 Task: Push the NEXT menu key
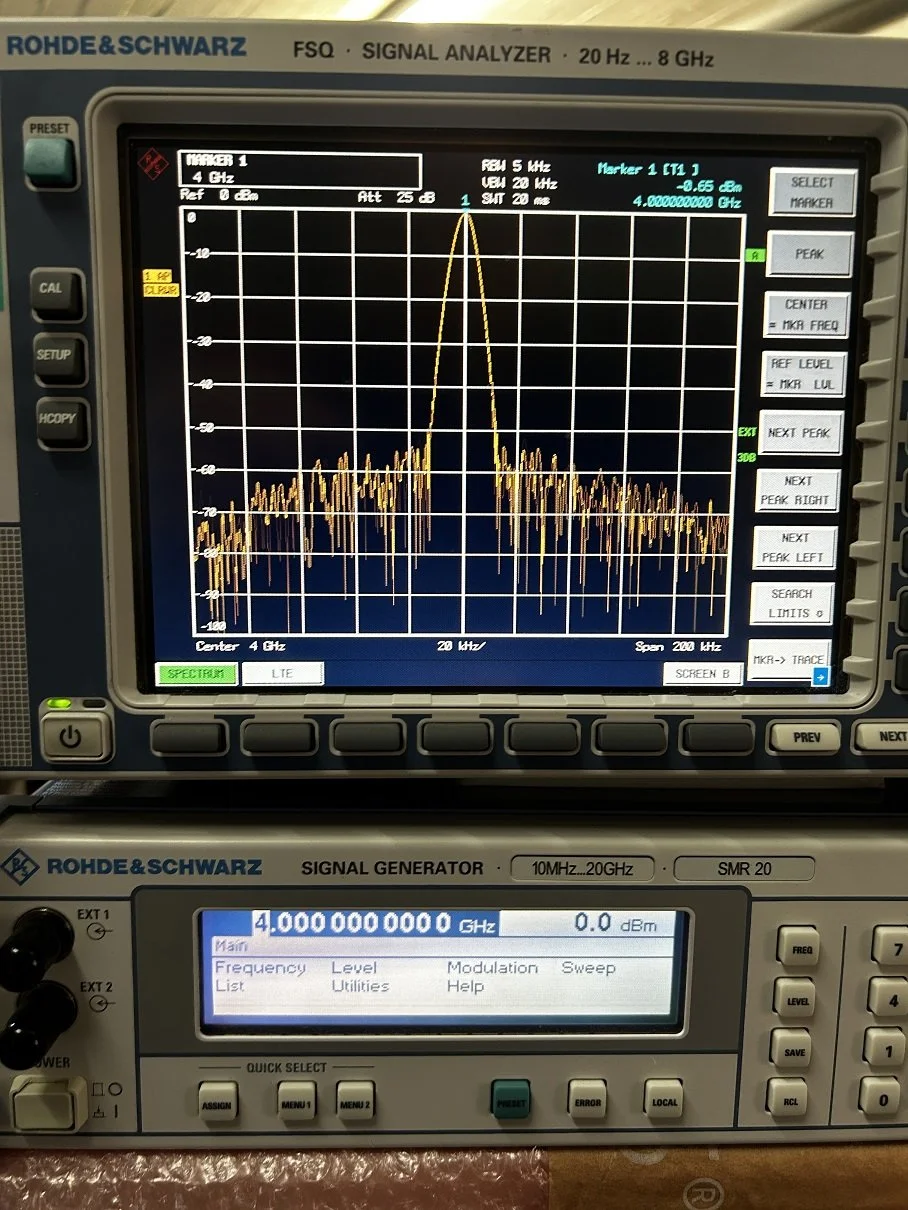pos(886,736)
